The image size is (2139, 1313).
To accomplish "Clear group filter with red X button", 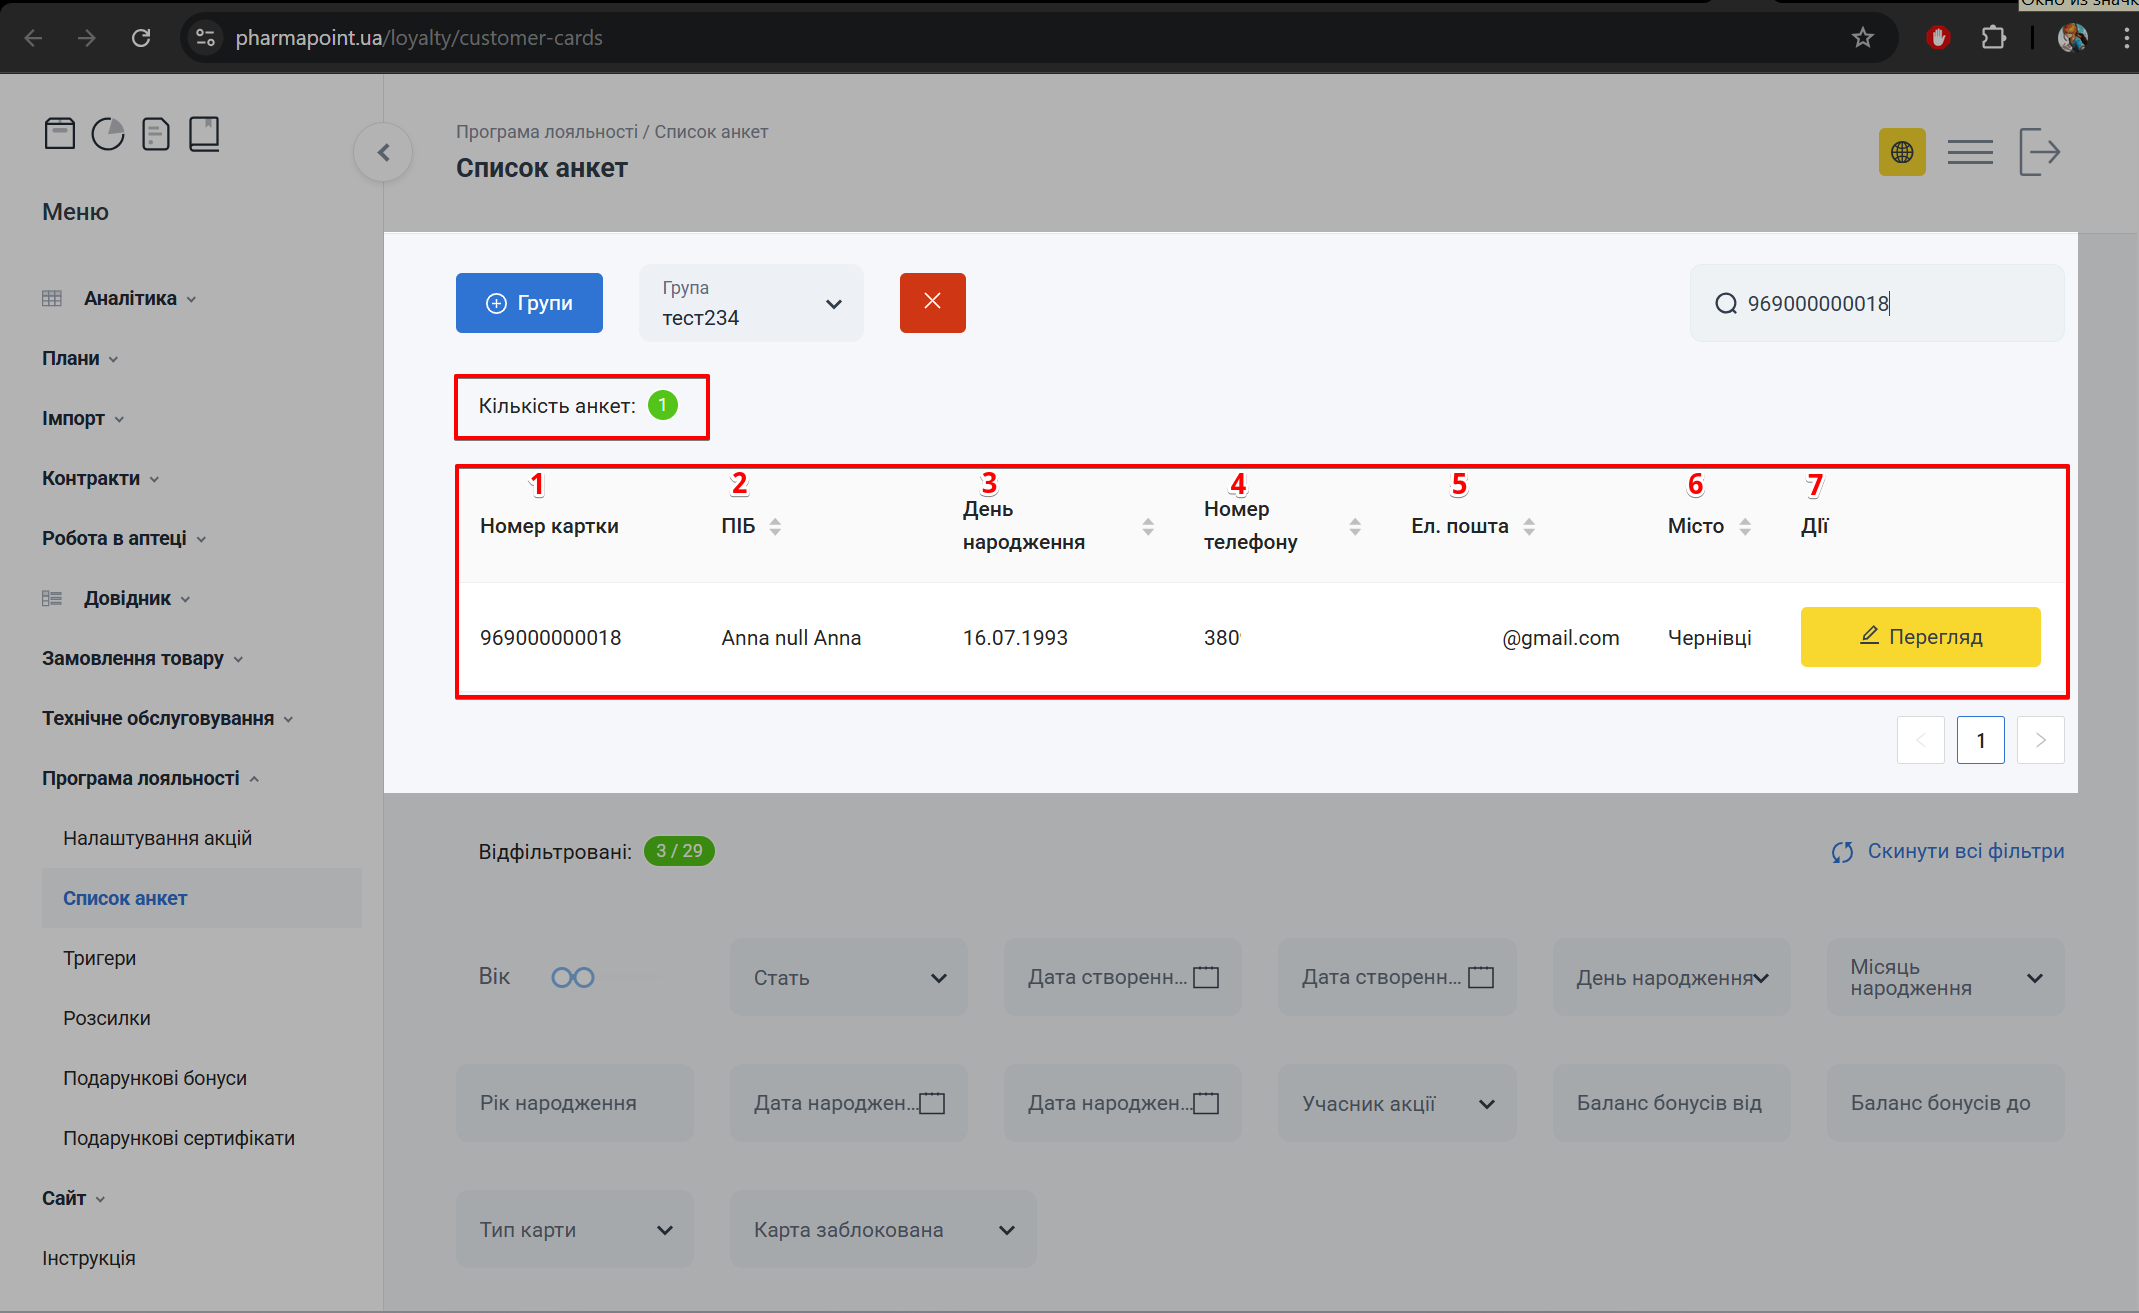I will click(x=932, y=302).
